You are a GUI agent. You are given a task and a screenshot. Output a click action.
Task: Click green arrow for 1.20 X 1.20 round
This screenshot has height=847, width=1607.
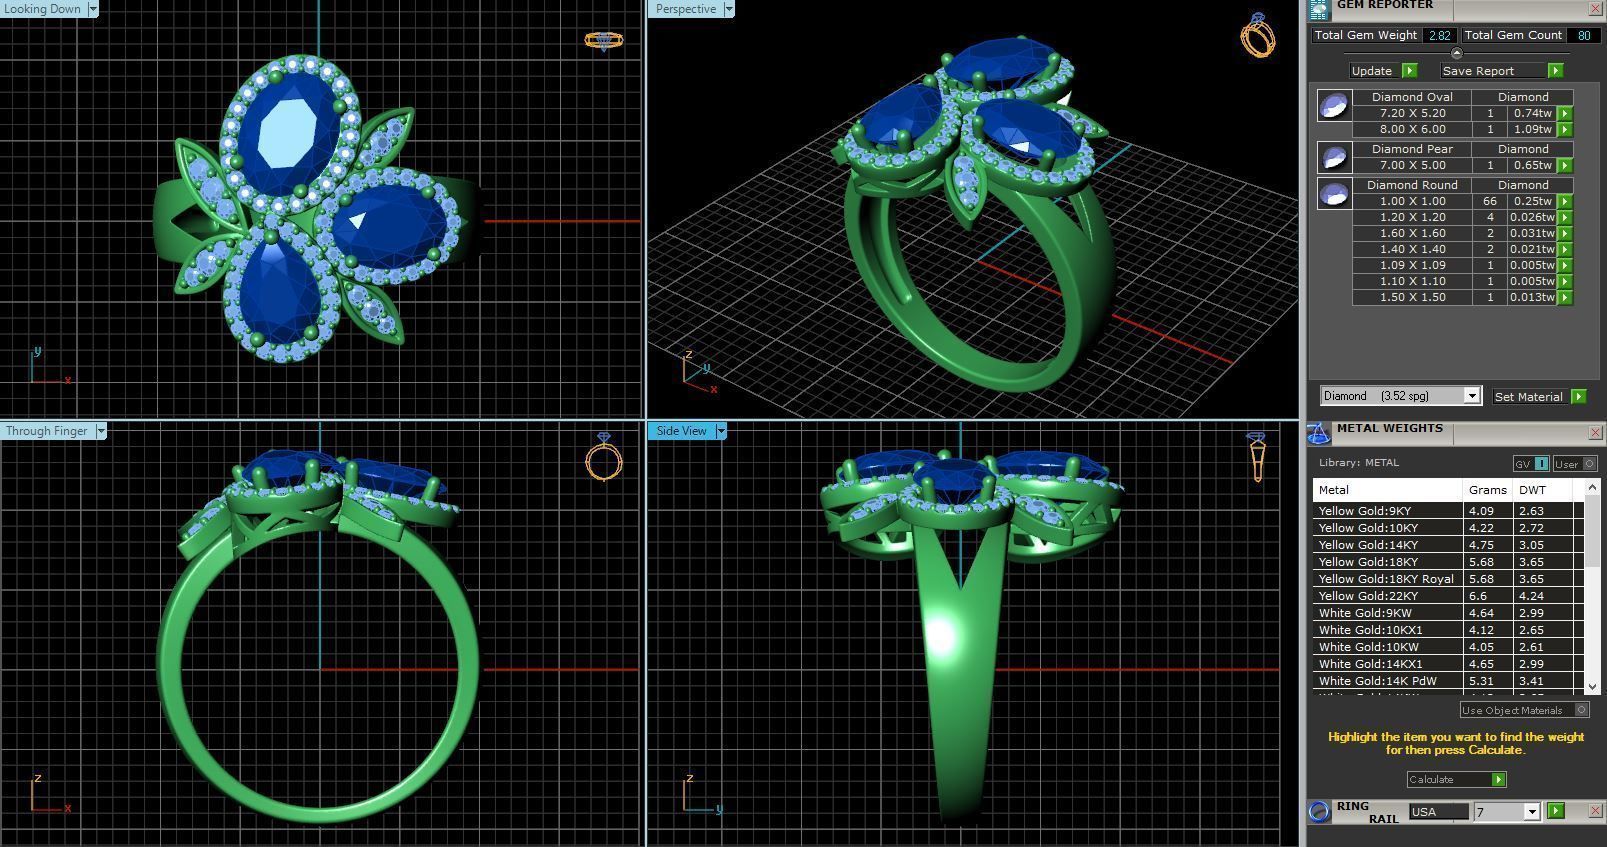coord(1564,218)
